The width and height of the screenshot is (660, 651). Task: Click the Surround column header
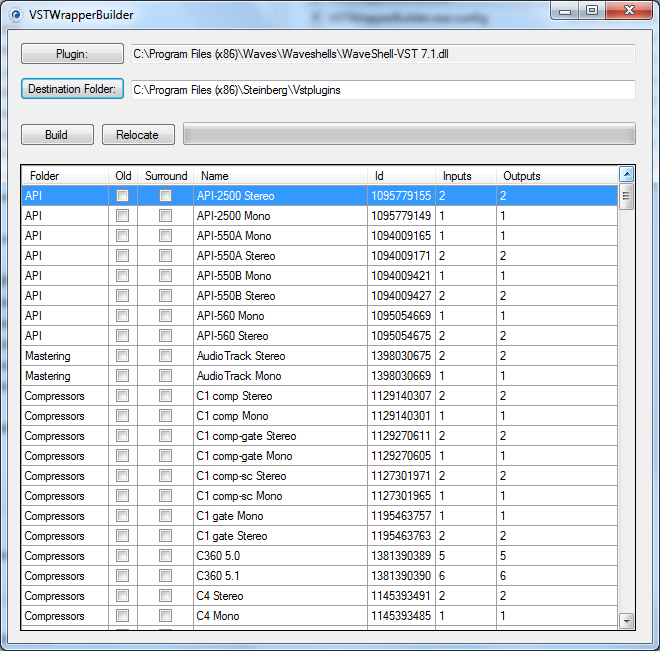click(x=166, y=175)
